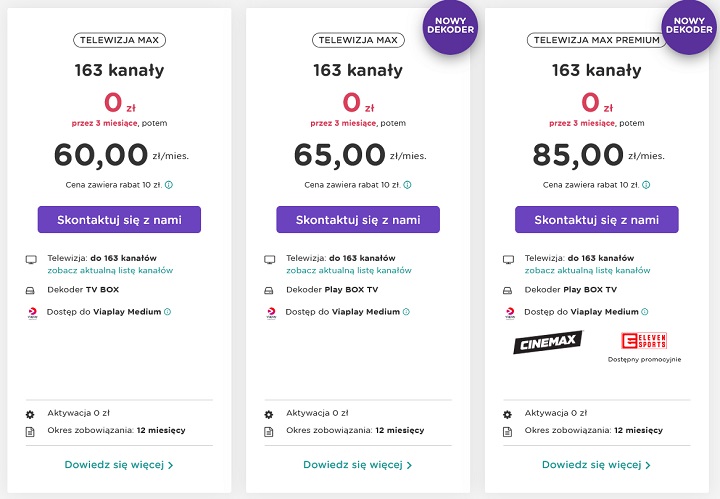Image resolution: width=720 pixels, height=499 pixels.
Task: Click info icon beside 65,00 plan rebate note
Action: pos(408,185)
